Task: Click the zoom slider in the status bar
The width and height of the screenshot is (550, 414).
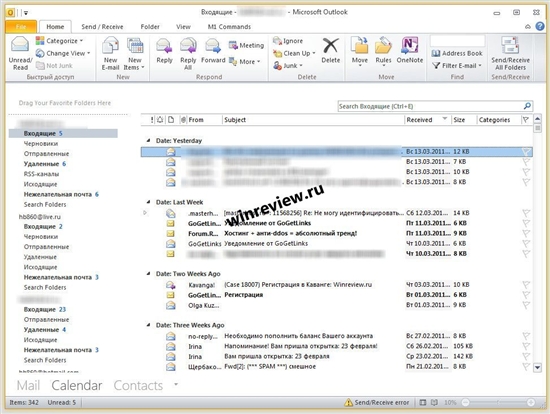Action: [498, 402]
